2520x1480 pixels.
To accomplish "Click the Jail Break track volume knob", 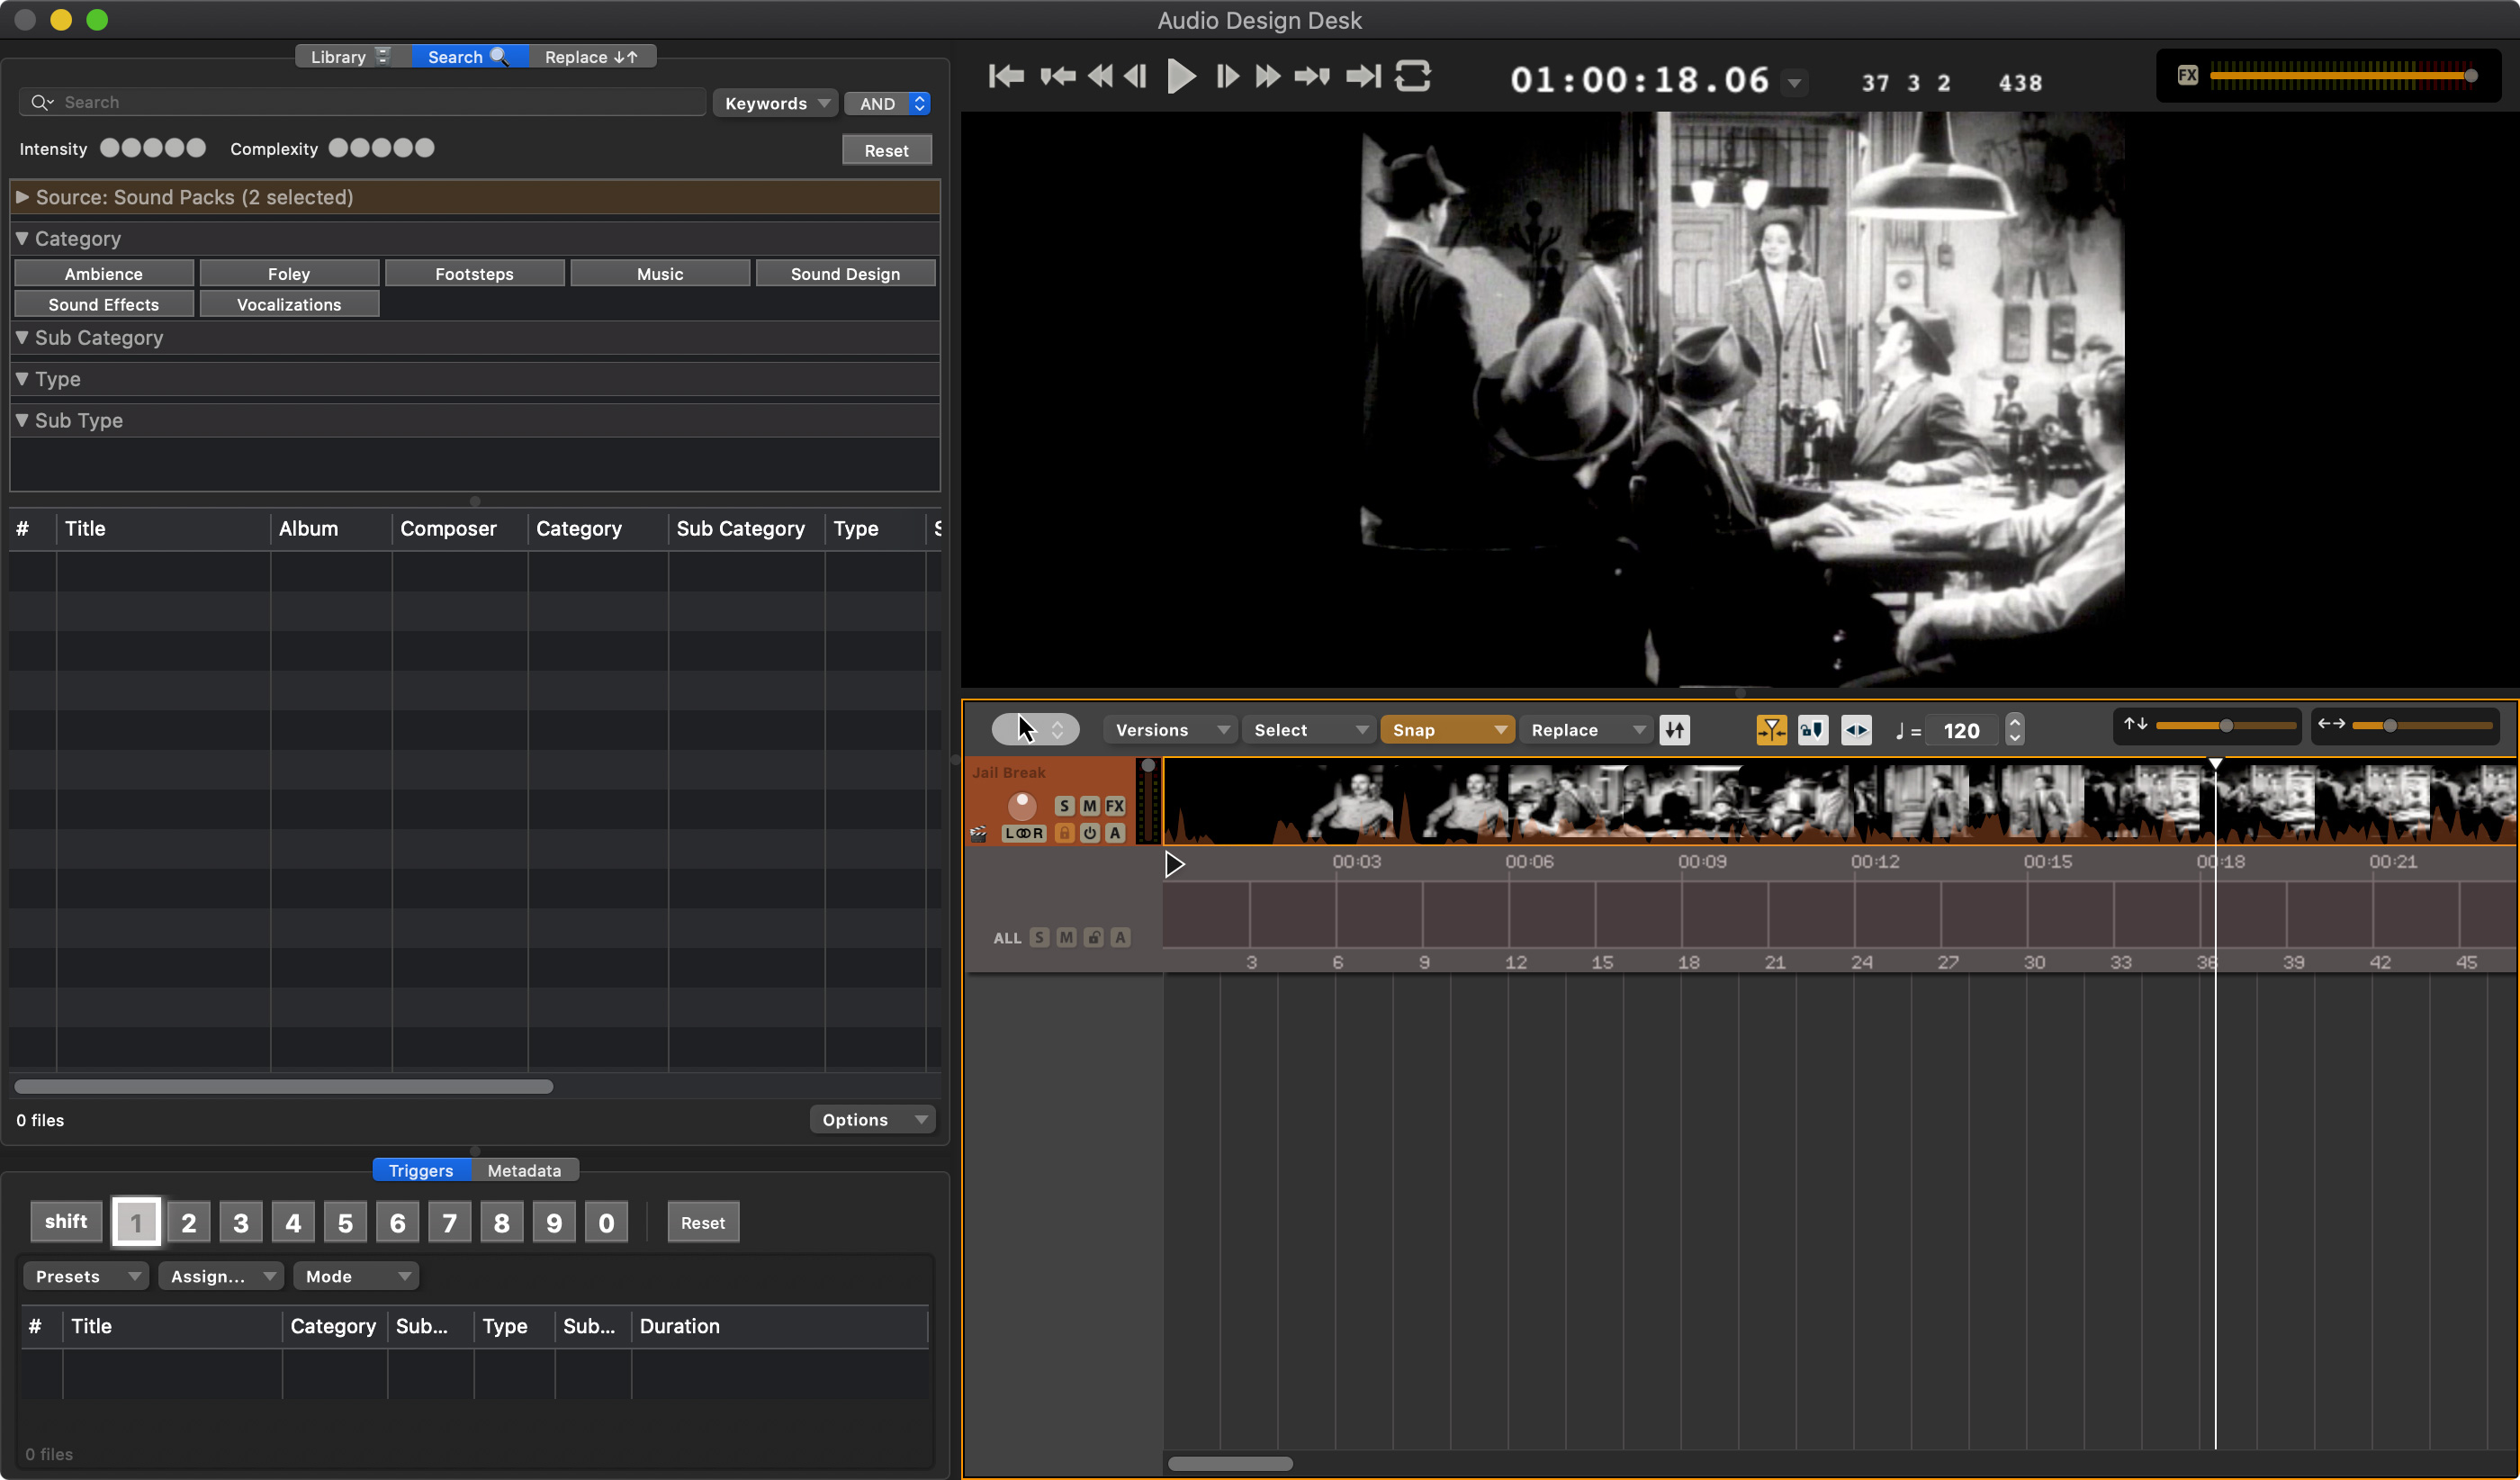I will pyautogui.click(x=1021, y=805).
